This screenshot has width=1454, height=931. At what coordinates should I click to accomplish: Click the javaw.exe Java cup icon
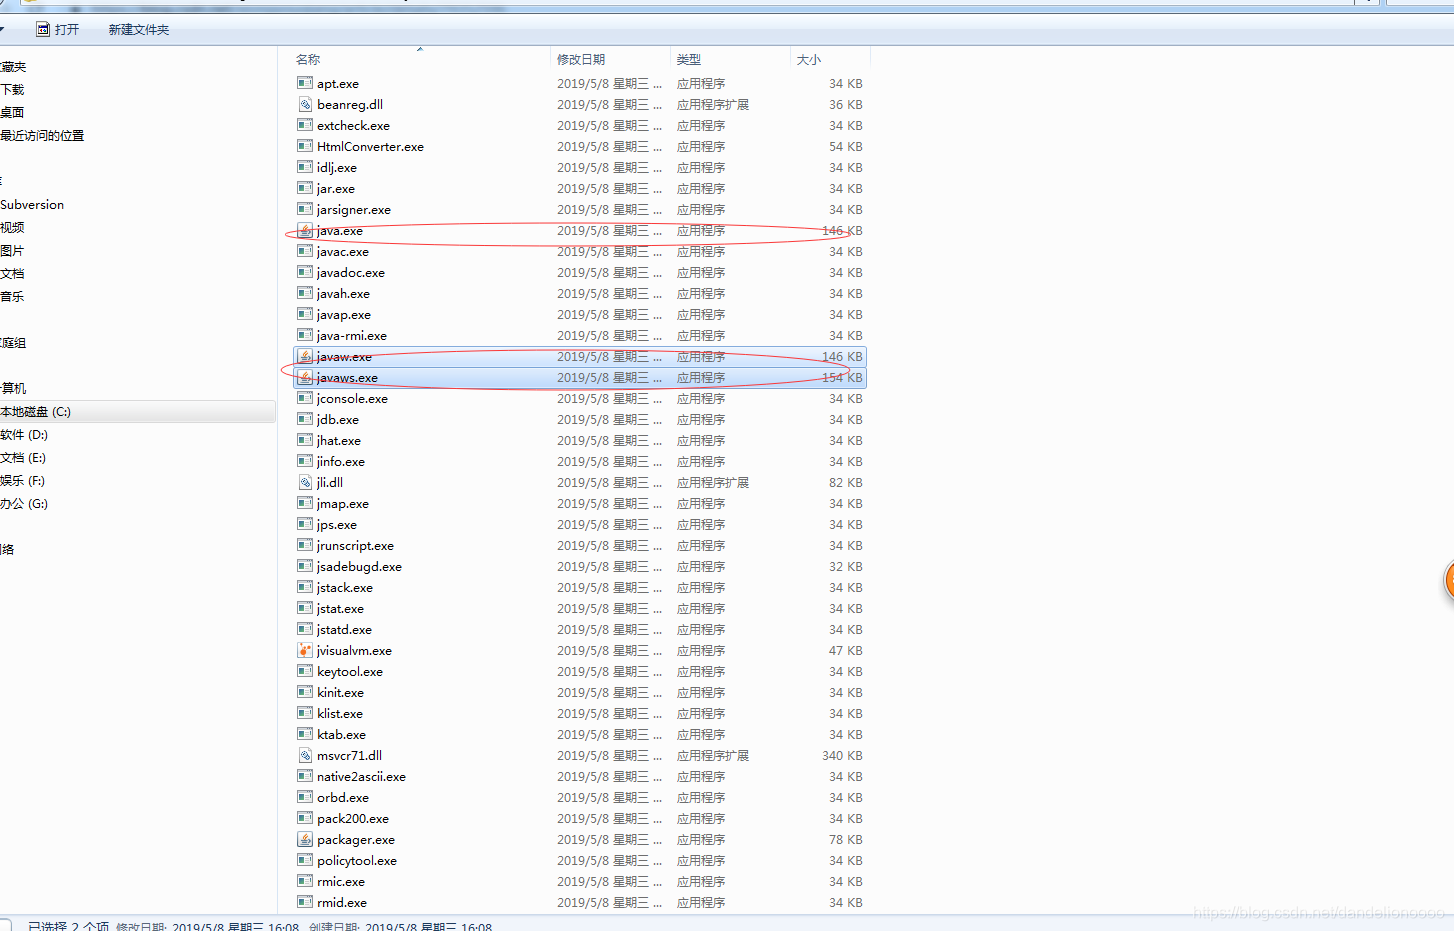[x=305, y=356]
